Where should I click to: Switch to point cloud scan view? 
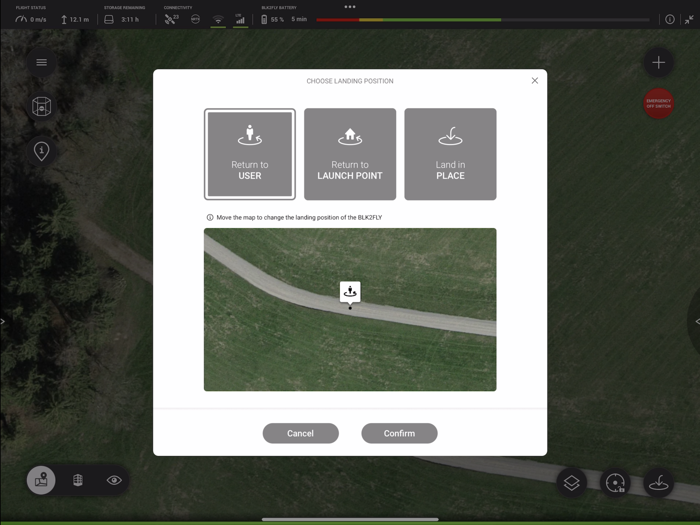pyautogui.click(x=78, y=480)
